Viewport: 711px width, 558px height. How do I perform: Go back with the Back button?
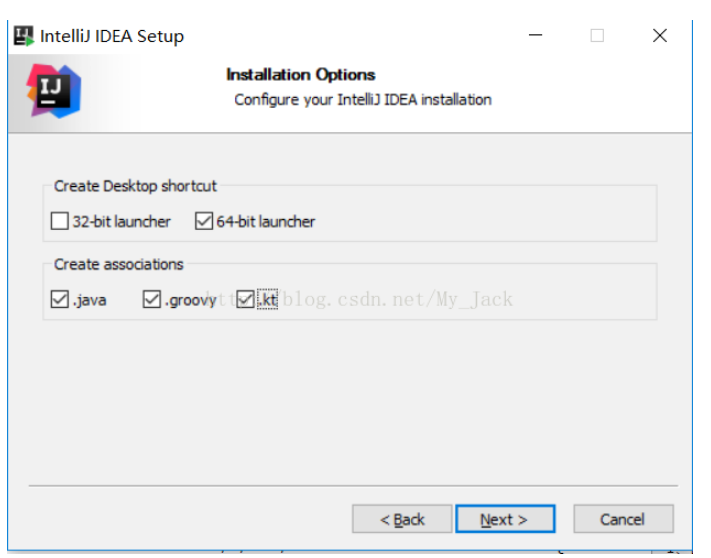402,519
